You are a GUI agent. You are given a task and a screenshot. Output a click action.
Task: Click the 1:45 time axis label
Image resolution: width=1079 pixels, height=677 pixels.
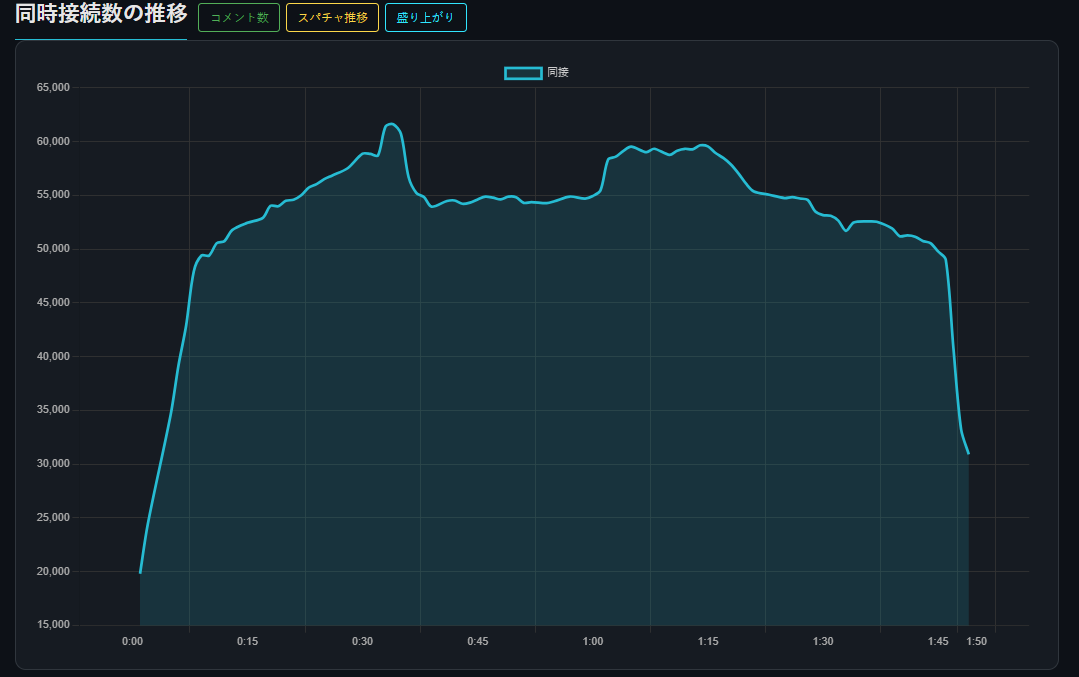click(x=938, y=641)
